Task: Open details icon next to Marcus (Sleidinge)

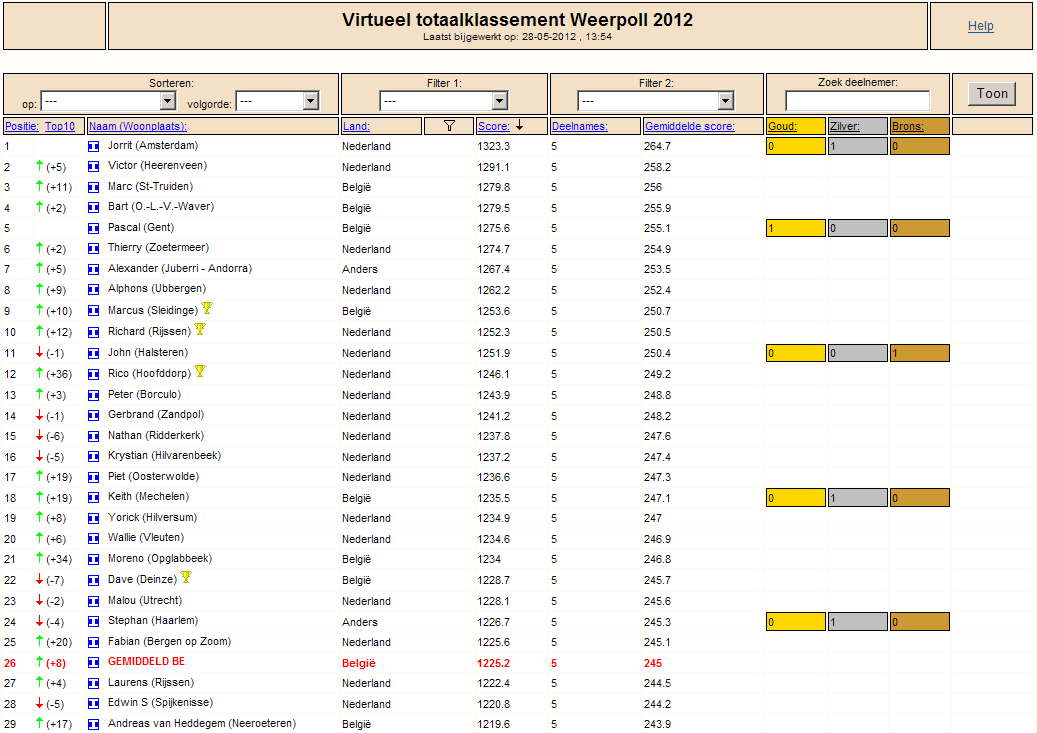Action: 93,311
